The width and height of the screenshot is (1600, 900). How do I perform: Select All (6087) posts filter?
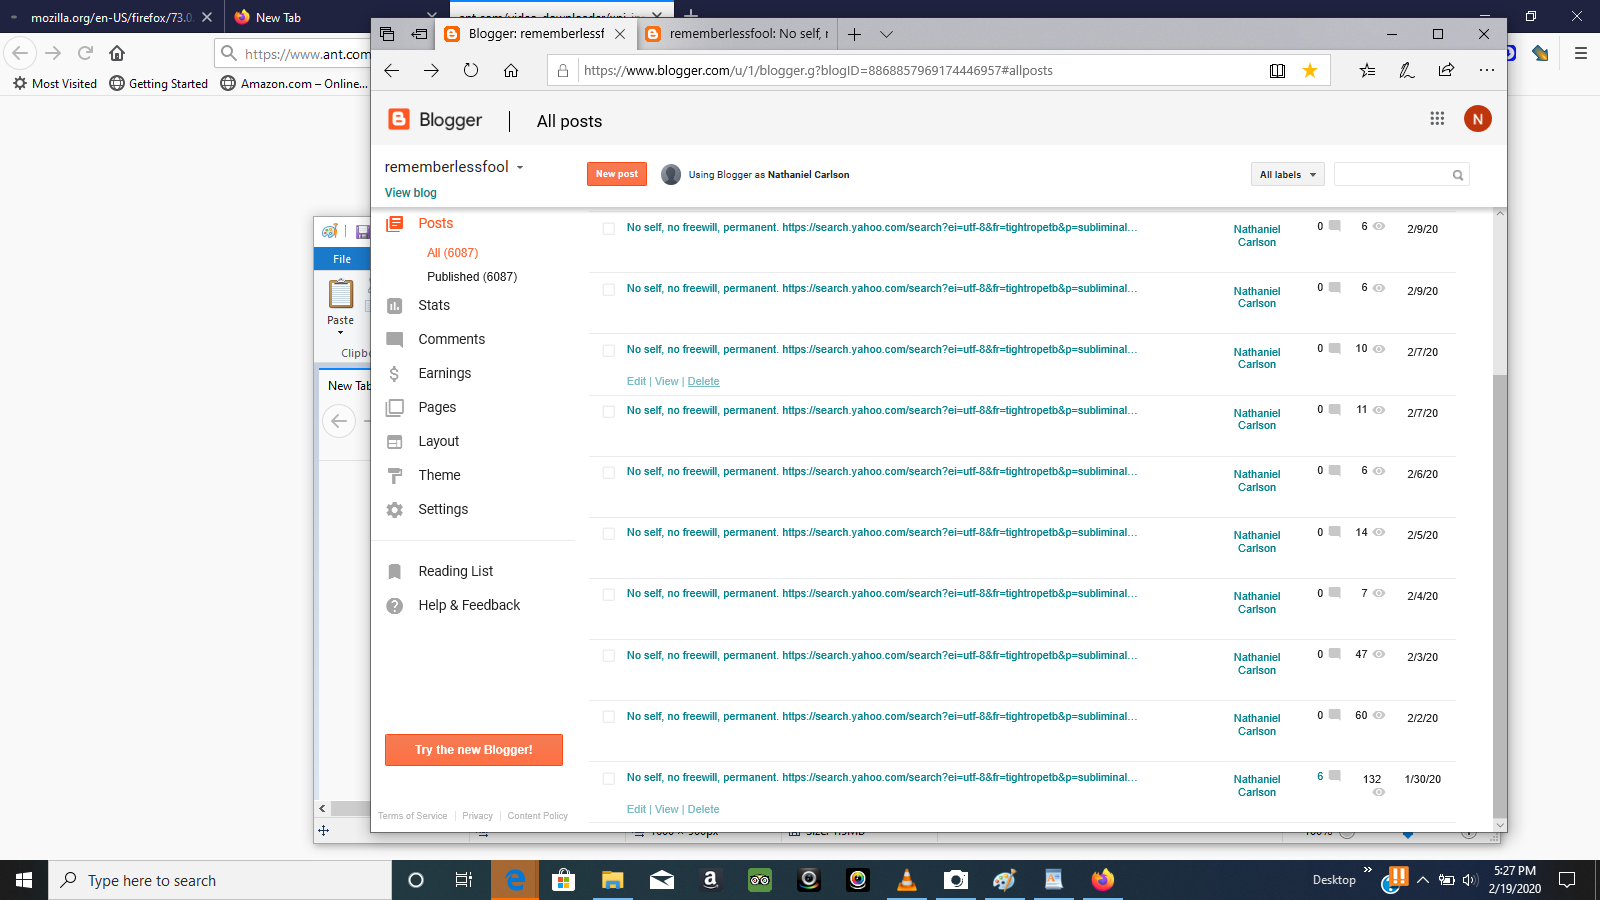coord(452,253)
